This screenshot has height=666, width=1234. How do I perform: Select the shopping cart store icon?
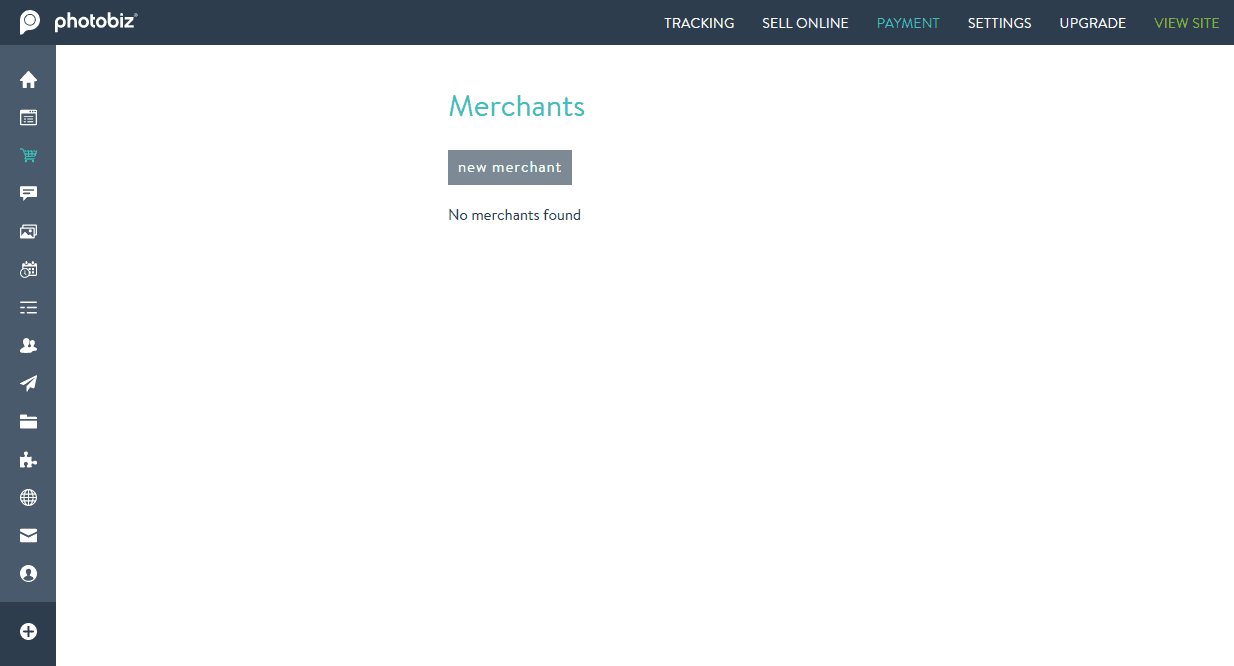[x=27, y=155]
